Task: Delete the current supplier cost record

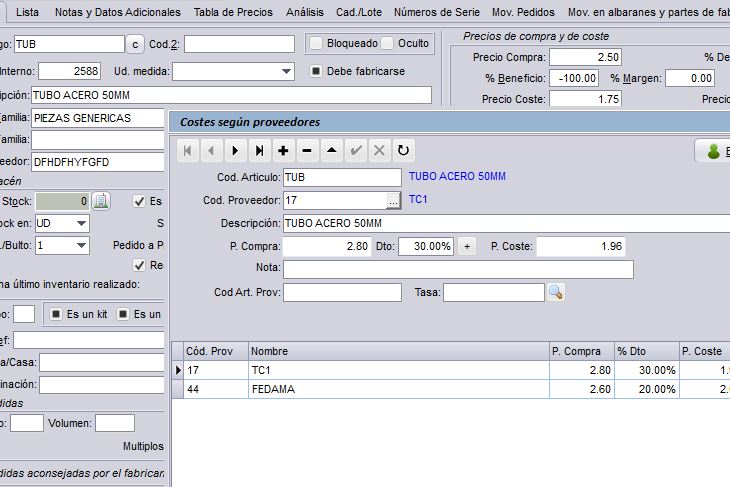Action: (x=307, y=150)
